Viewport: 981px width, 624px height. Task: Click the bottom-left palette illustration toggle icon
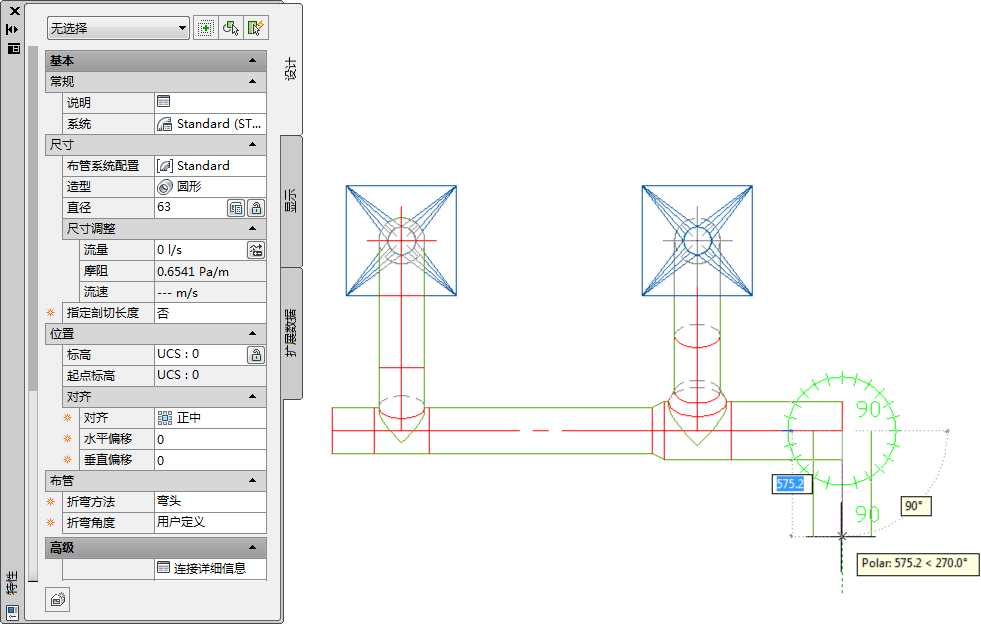coord(58,600)
